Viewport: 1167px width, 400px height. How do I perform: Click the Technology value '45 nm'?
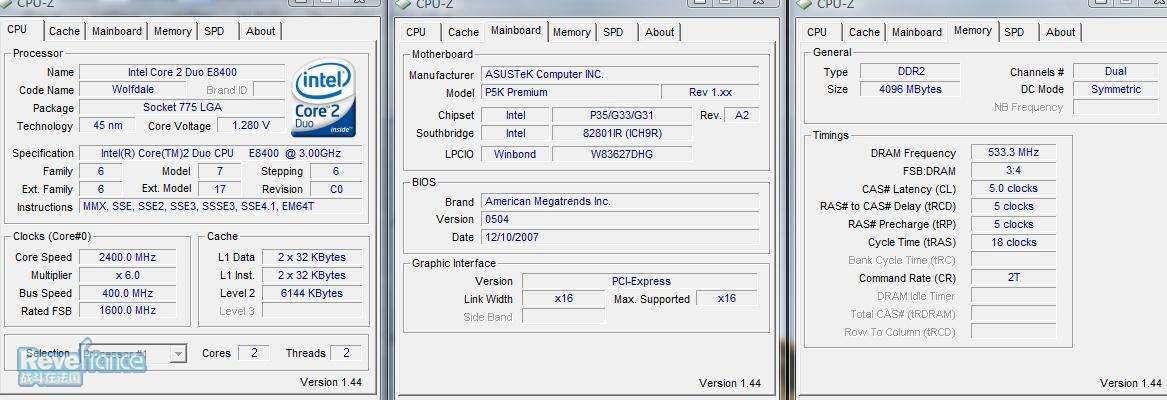click(x=108, y=125)
